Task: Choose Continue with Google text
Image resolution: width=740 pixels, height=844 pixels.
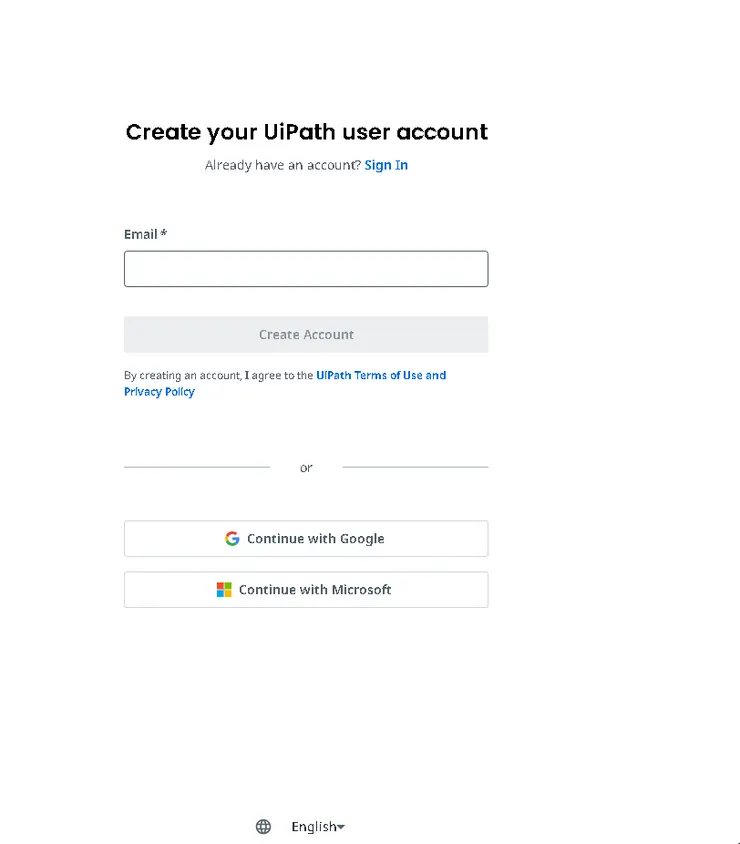Action: point(316,538)
